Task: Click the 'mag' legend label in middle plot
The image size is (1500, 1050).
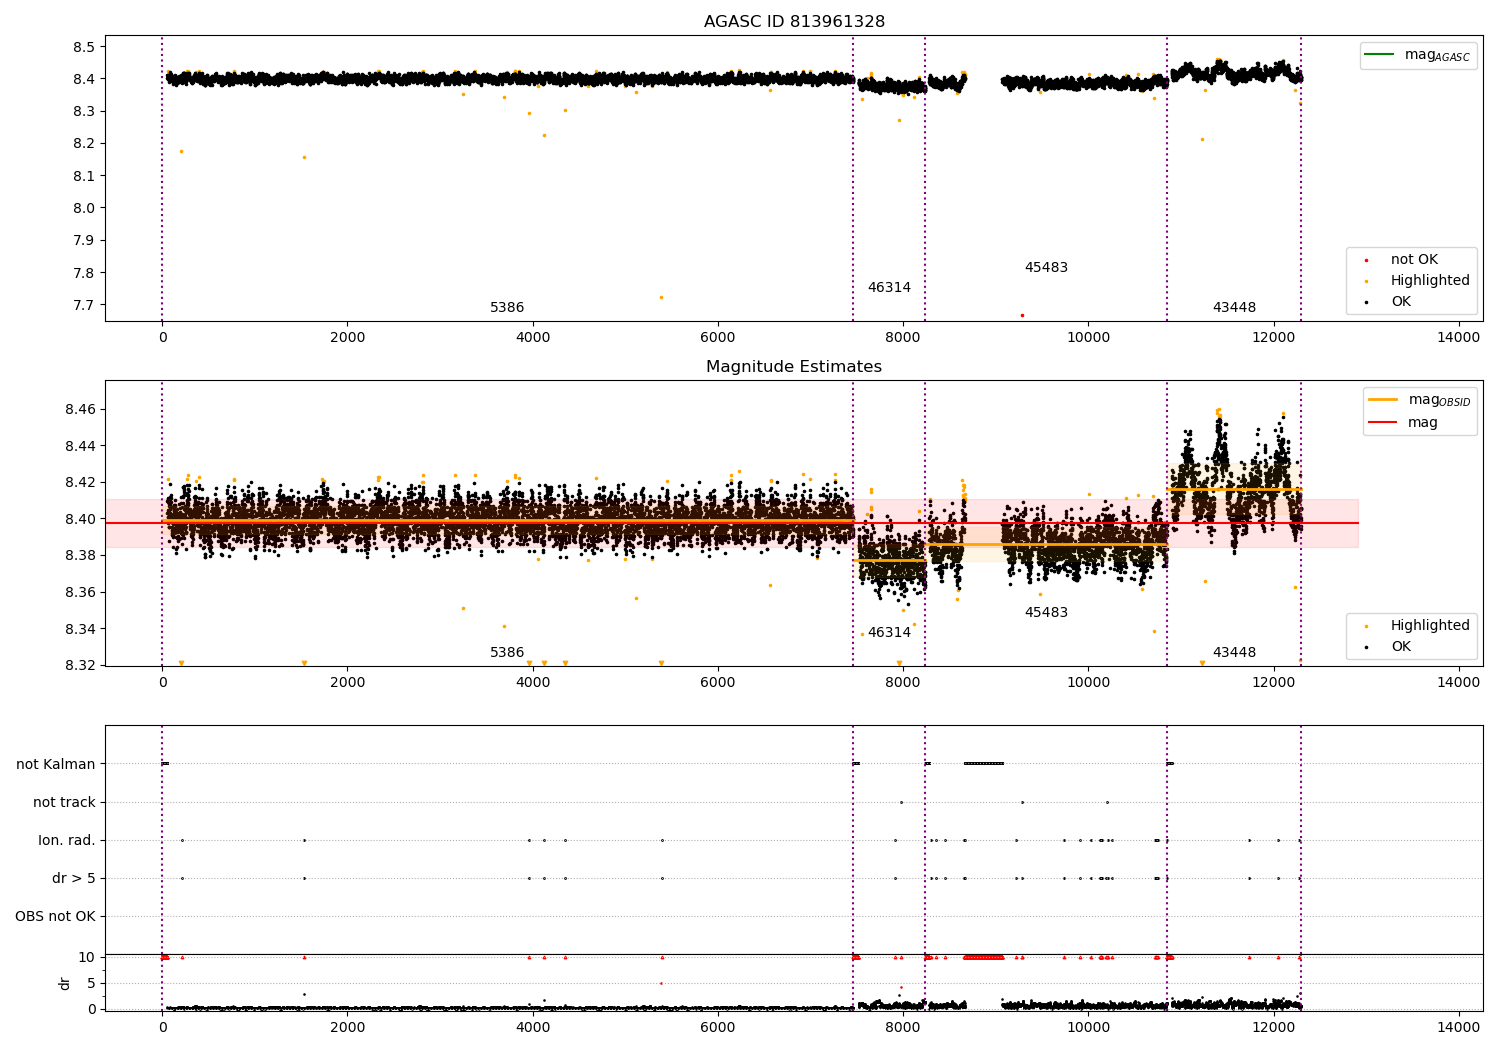Action: (x=1422, y=423)
